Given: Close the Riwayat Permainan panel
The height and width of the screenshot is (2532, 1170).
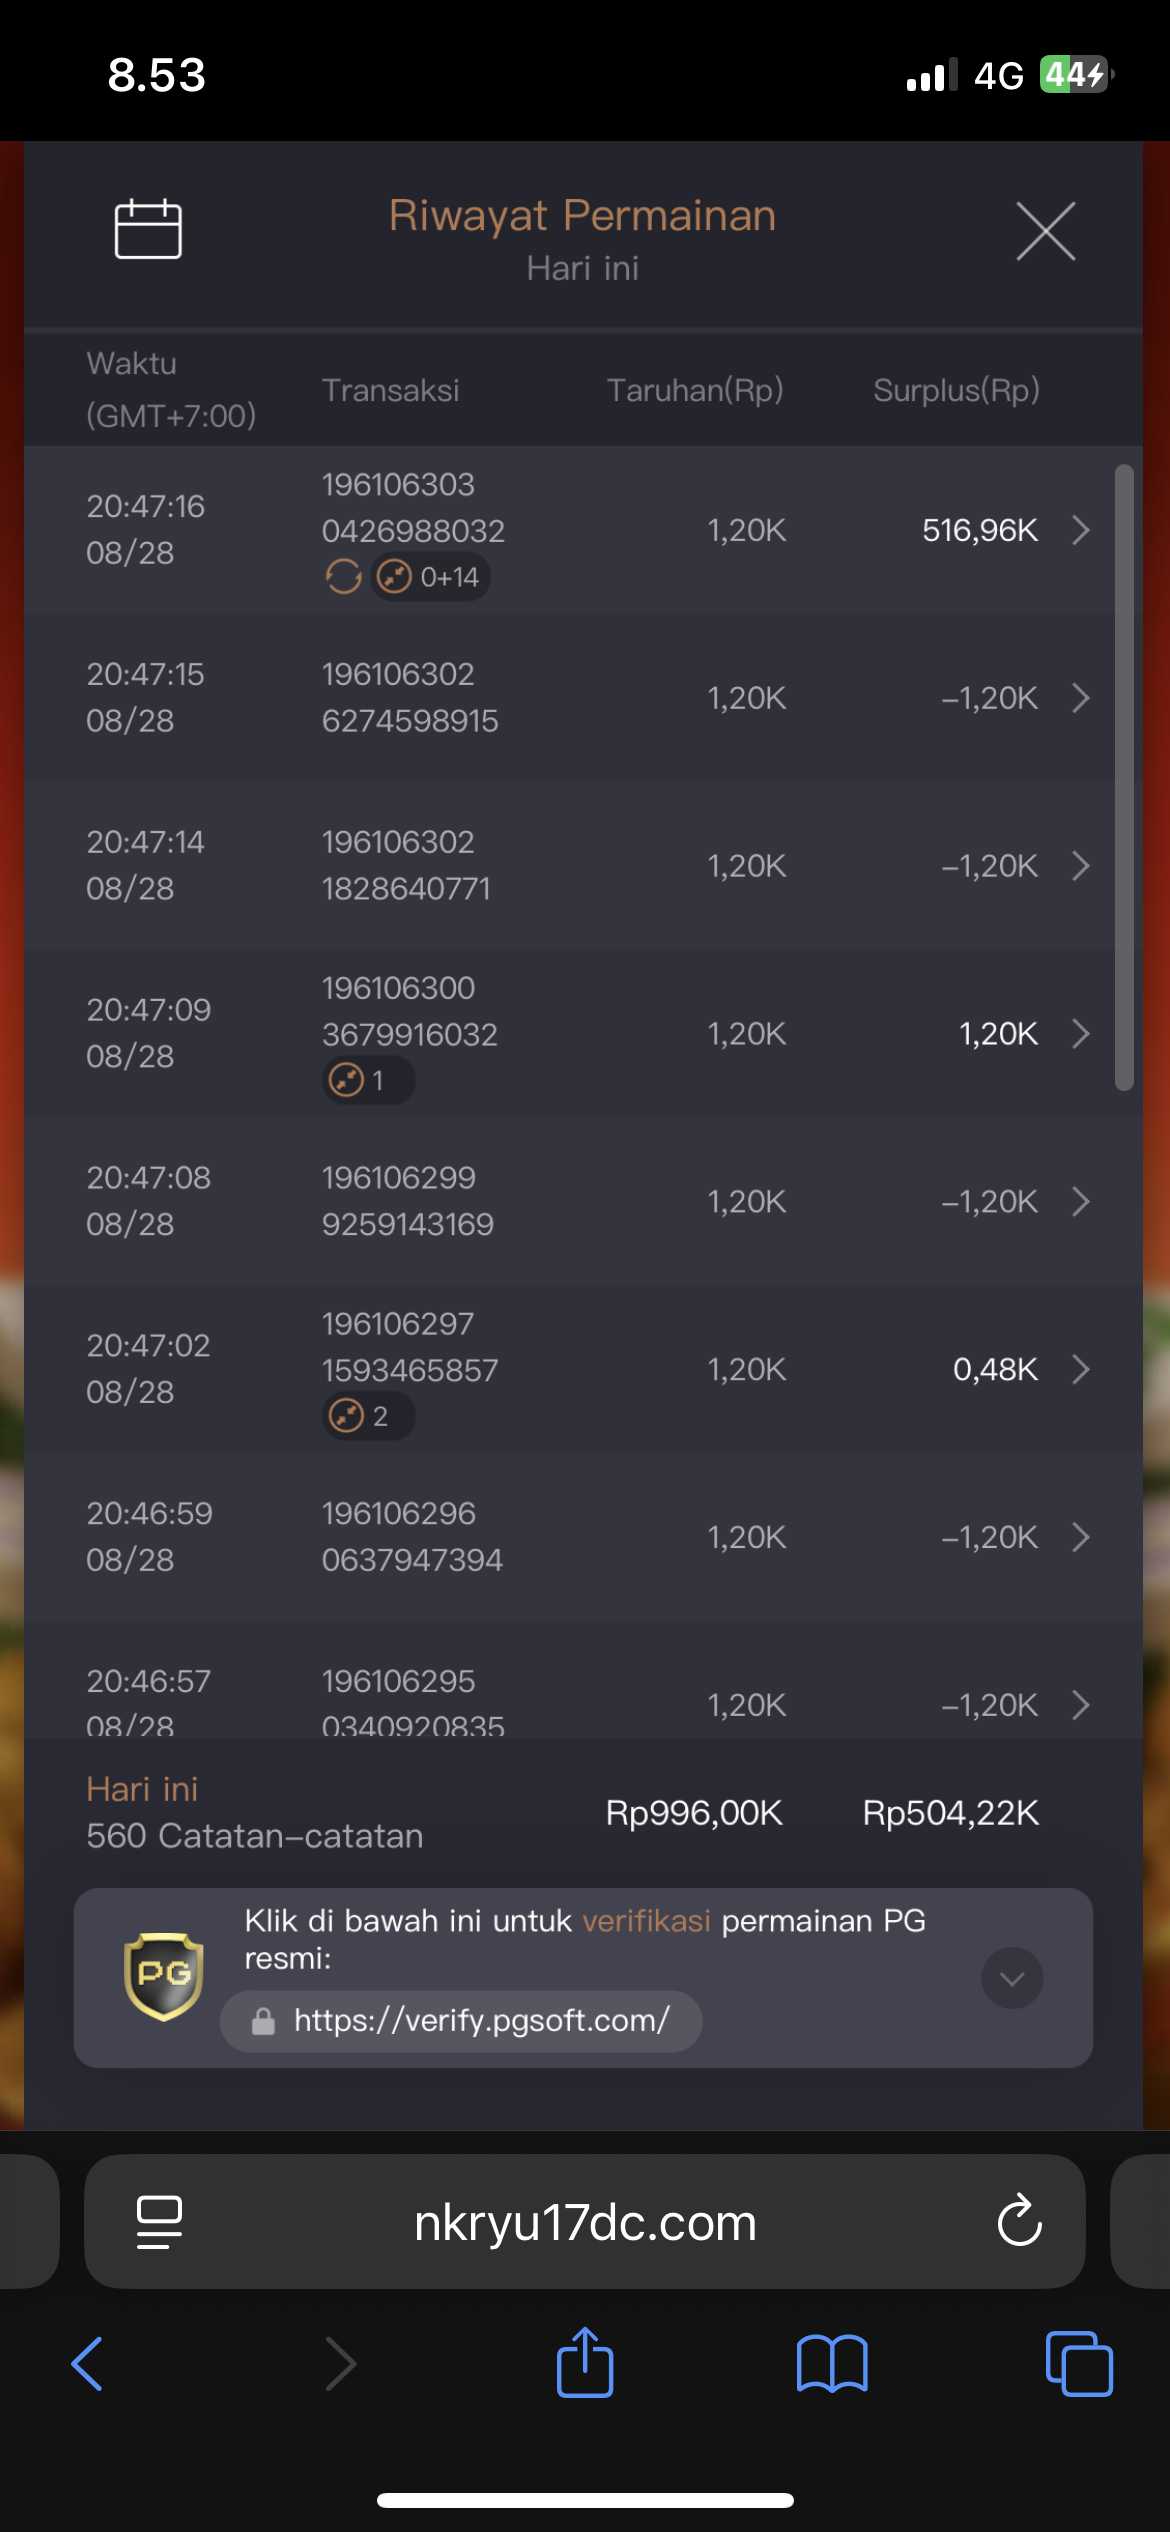Looking at the screenshot, I should 1046,231.
